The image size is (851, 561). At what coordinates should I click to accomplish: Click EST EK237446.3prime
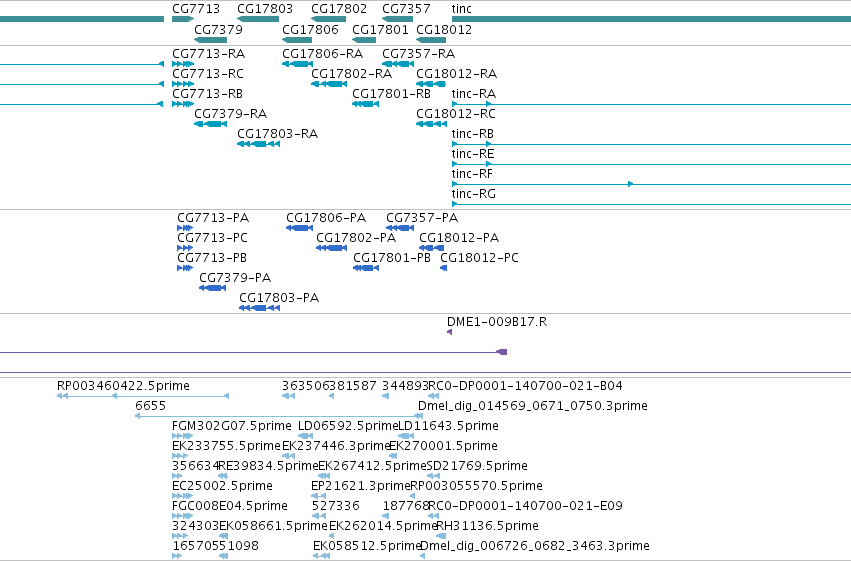coord(288,456)
